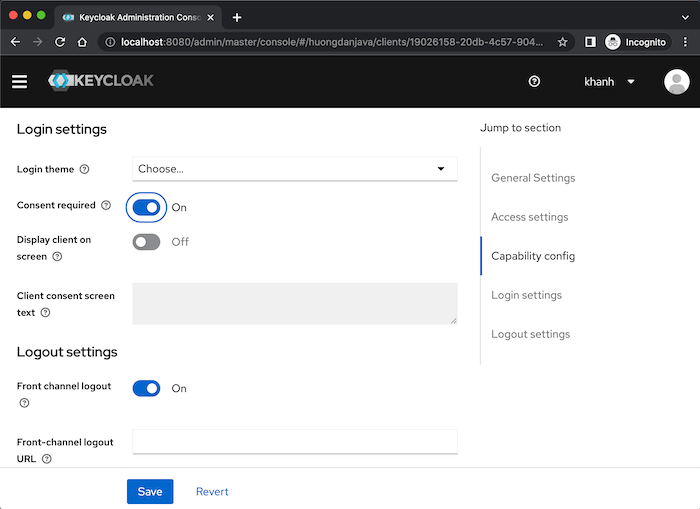Click the Front-channel logout URL field
700x509 pixels.
point(295,442)
